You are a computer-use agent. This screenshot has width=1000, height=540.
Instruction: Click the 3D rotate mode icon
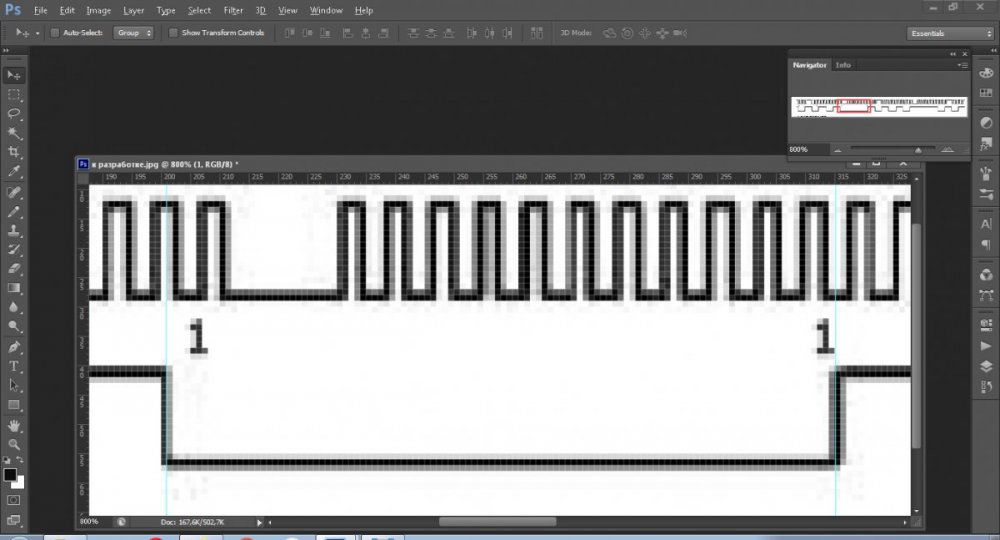click(610, 33)
